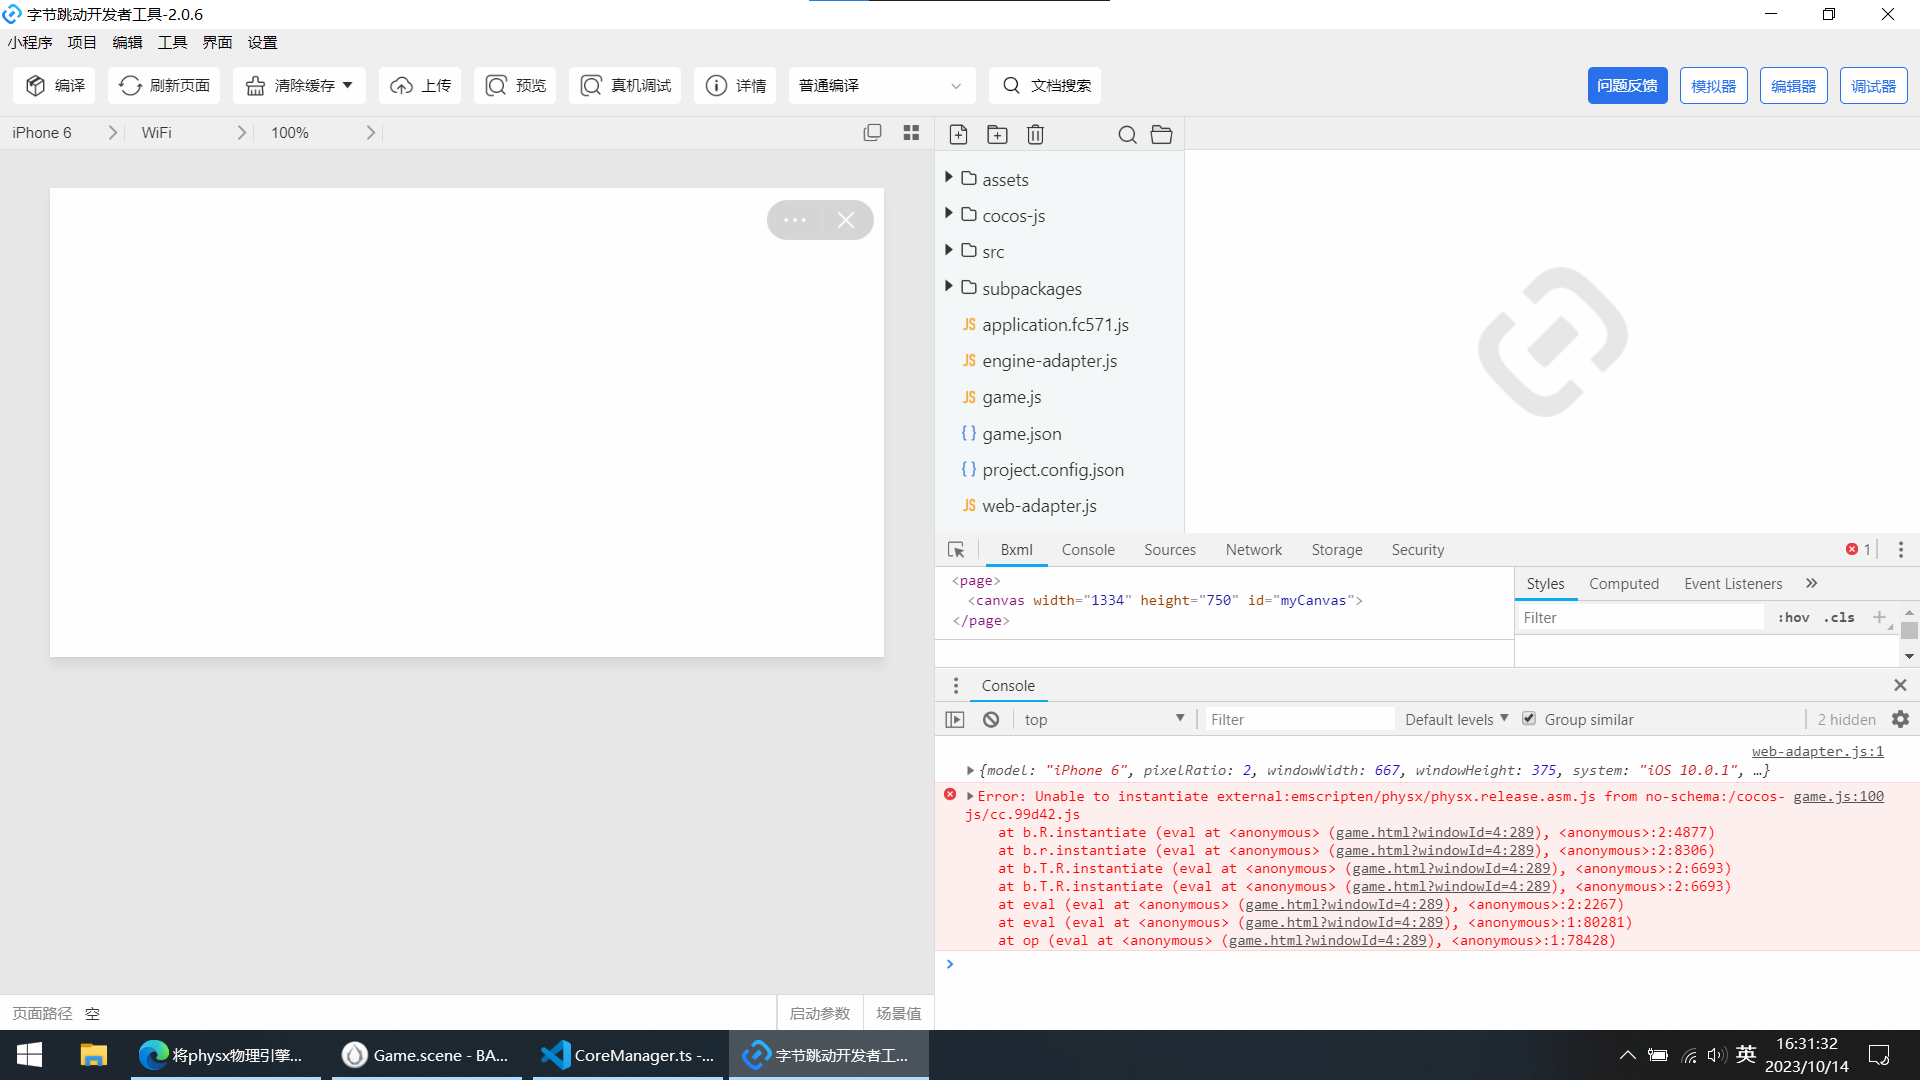Open the 工具 menu
This screenshot has width=1920, height=1080.
pos(172,42)
